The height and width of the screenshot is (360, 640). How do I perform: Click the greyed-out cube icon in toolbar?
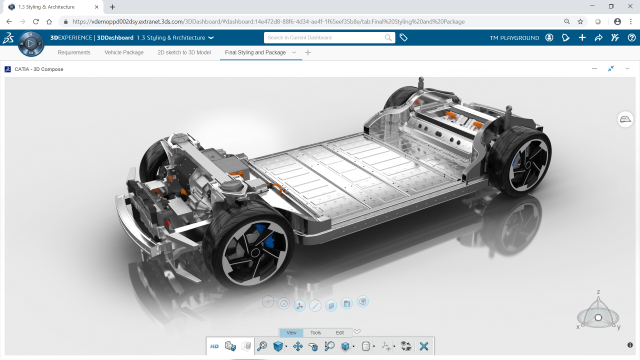point(246,346)
